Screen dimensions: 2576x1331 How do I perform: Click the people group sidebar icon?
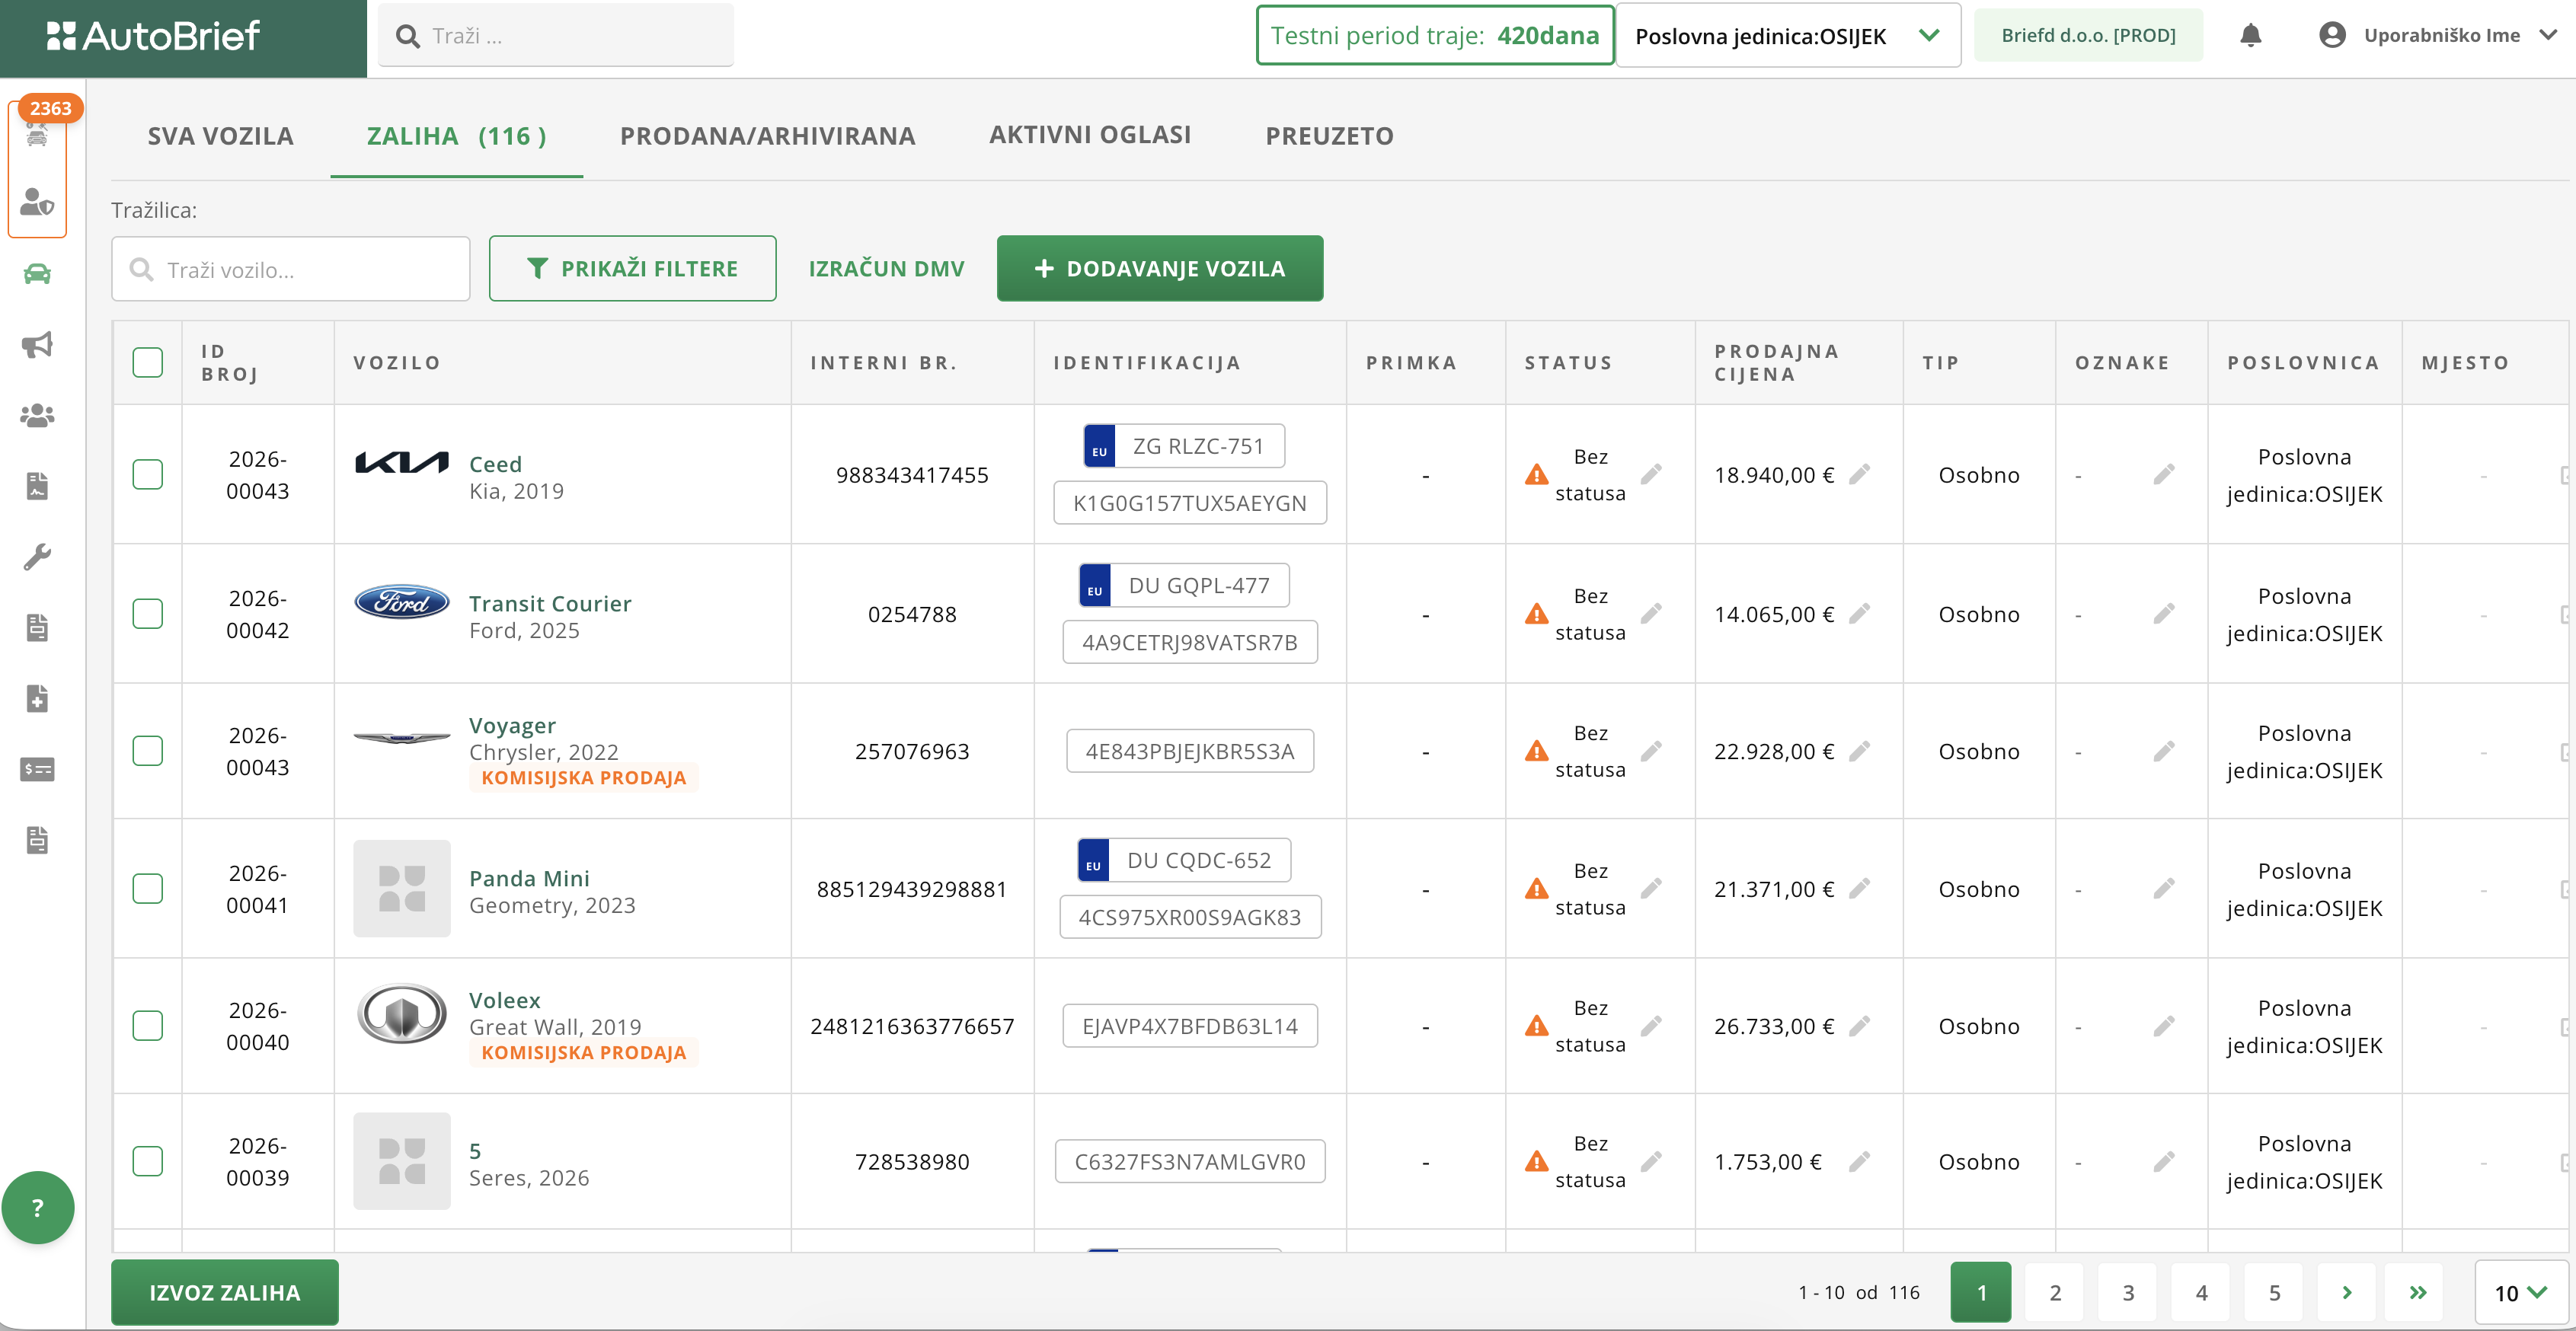(37, 415)
